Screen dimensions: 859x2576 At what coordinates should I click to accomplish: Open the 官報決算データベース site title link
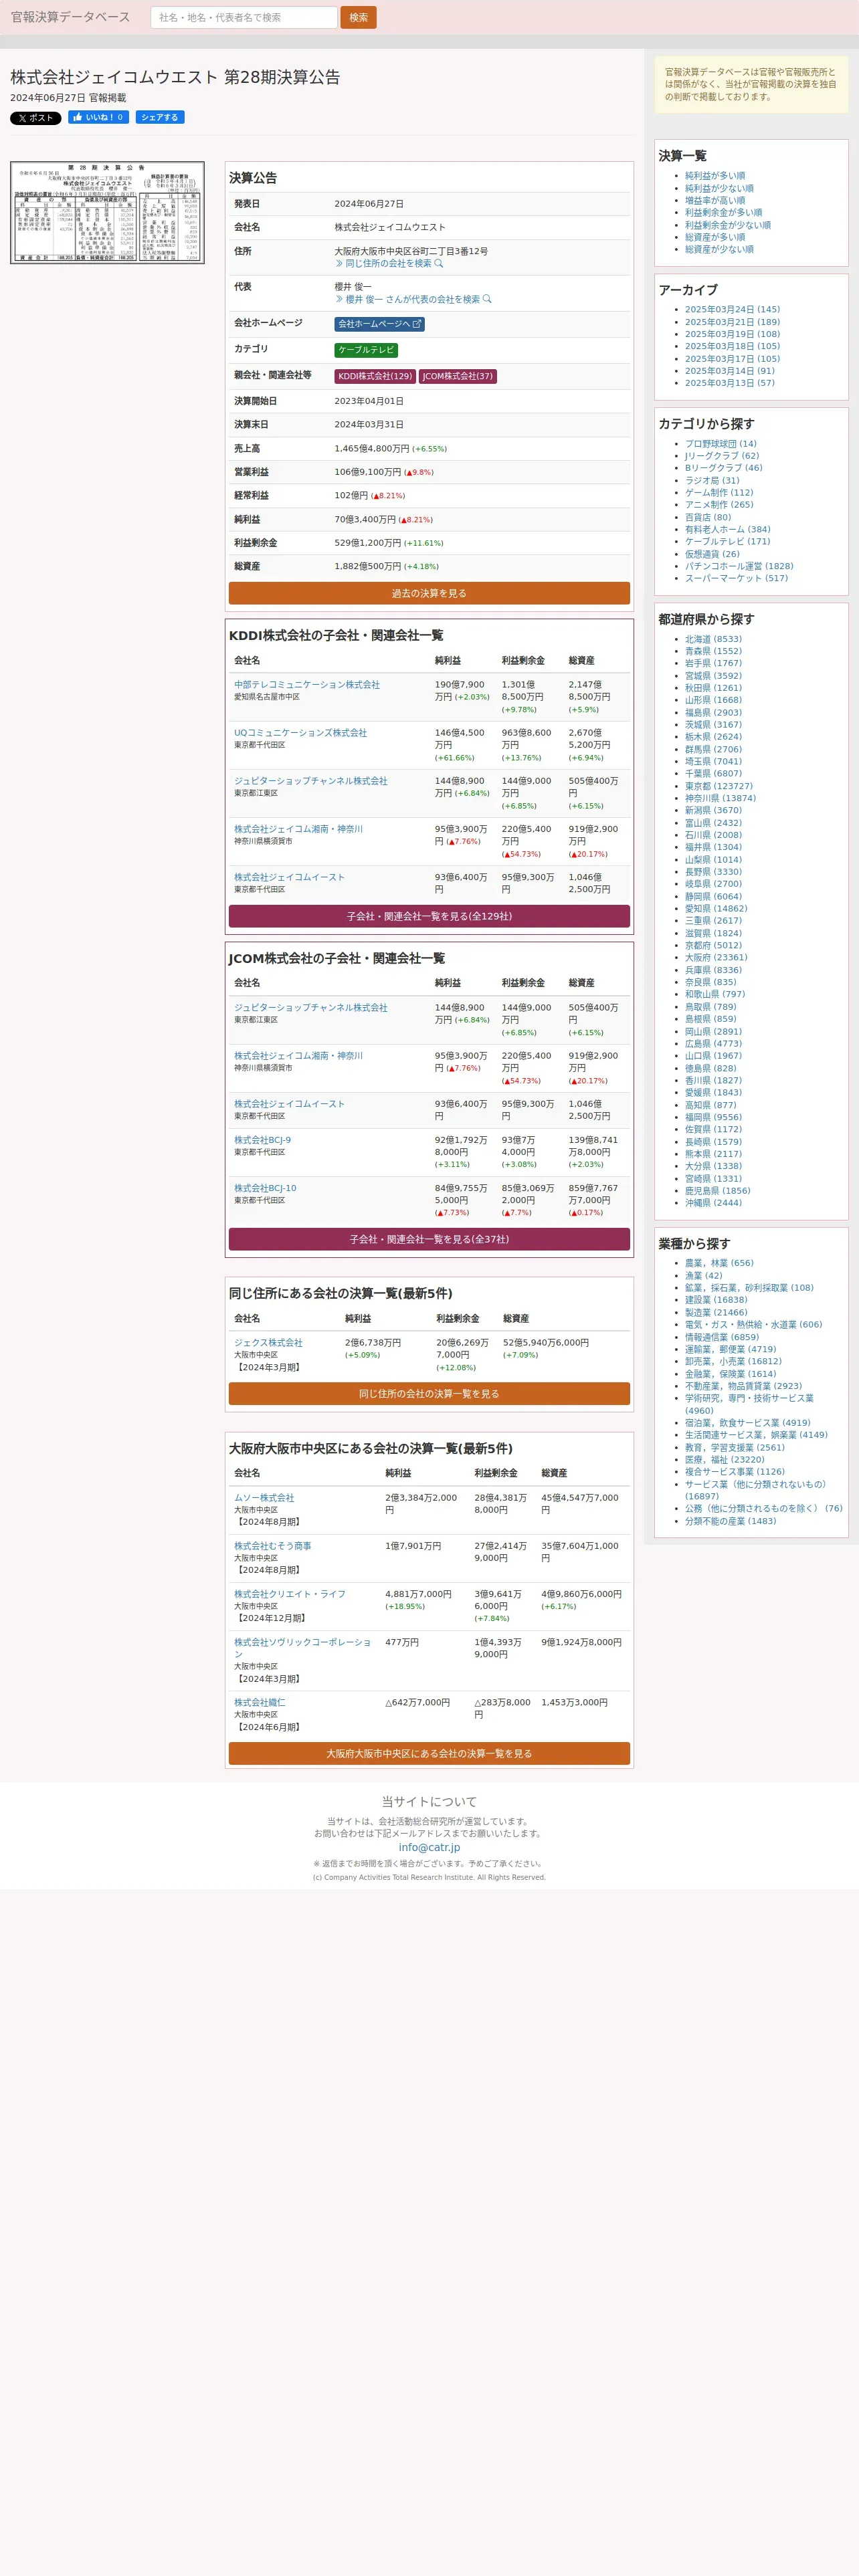click(70, 17)
